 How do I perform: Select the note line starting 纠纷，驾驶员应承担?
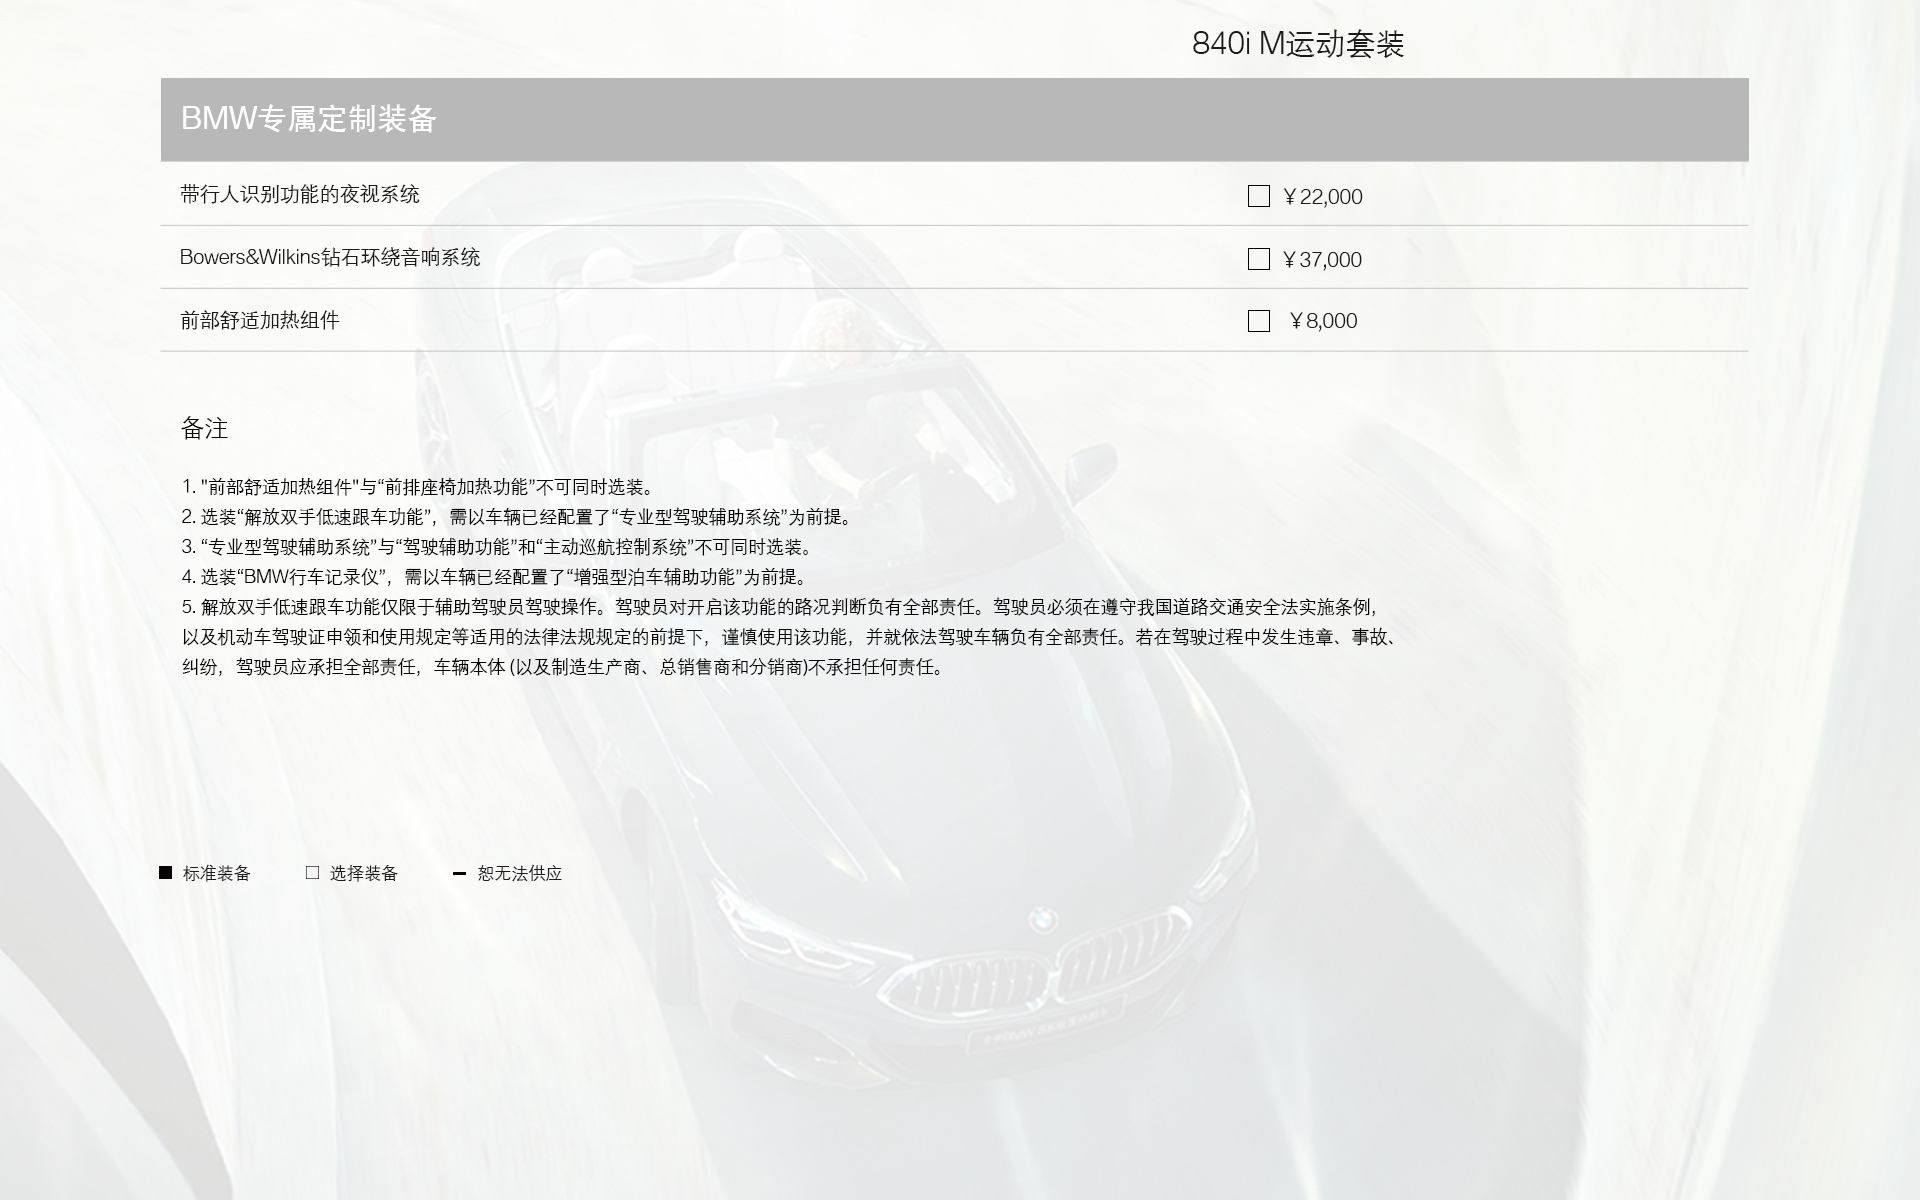pyautogui.click(x=563, y=667)
